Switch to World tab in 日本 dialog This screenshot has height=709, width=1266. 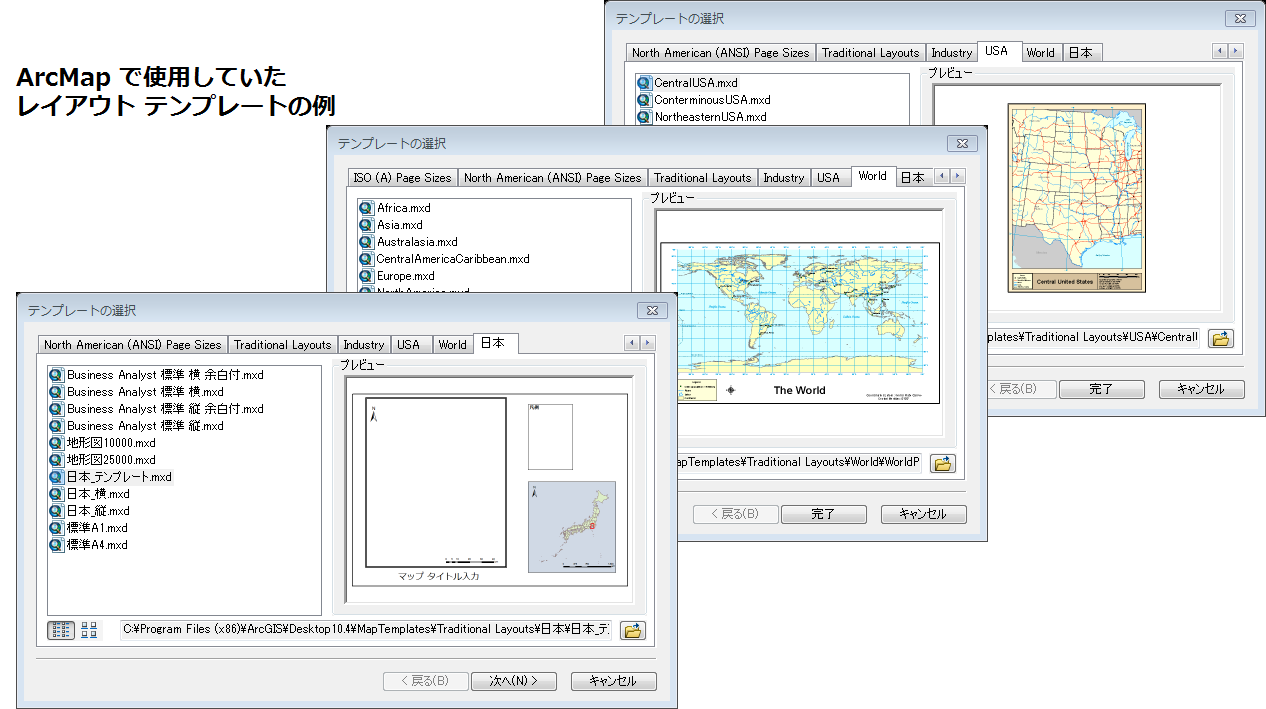(452, 345)
